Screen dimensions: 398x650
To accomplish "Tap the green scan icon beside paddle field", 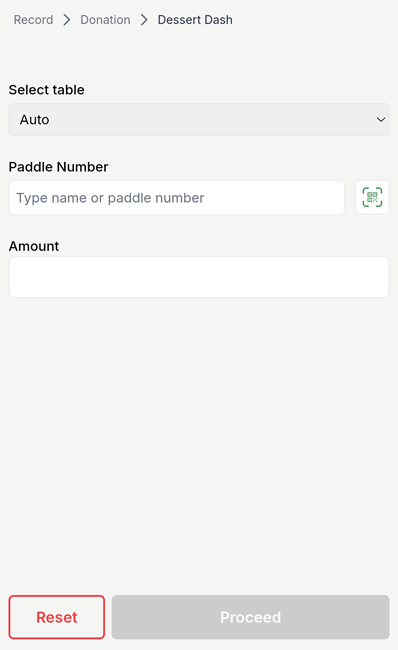I will 372,197.
